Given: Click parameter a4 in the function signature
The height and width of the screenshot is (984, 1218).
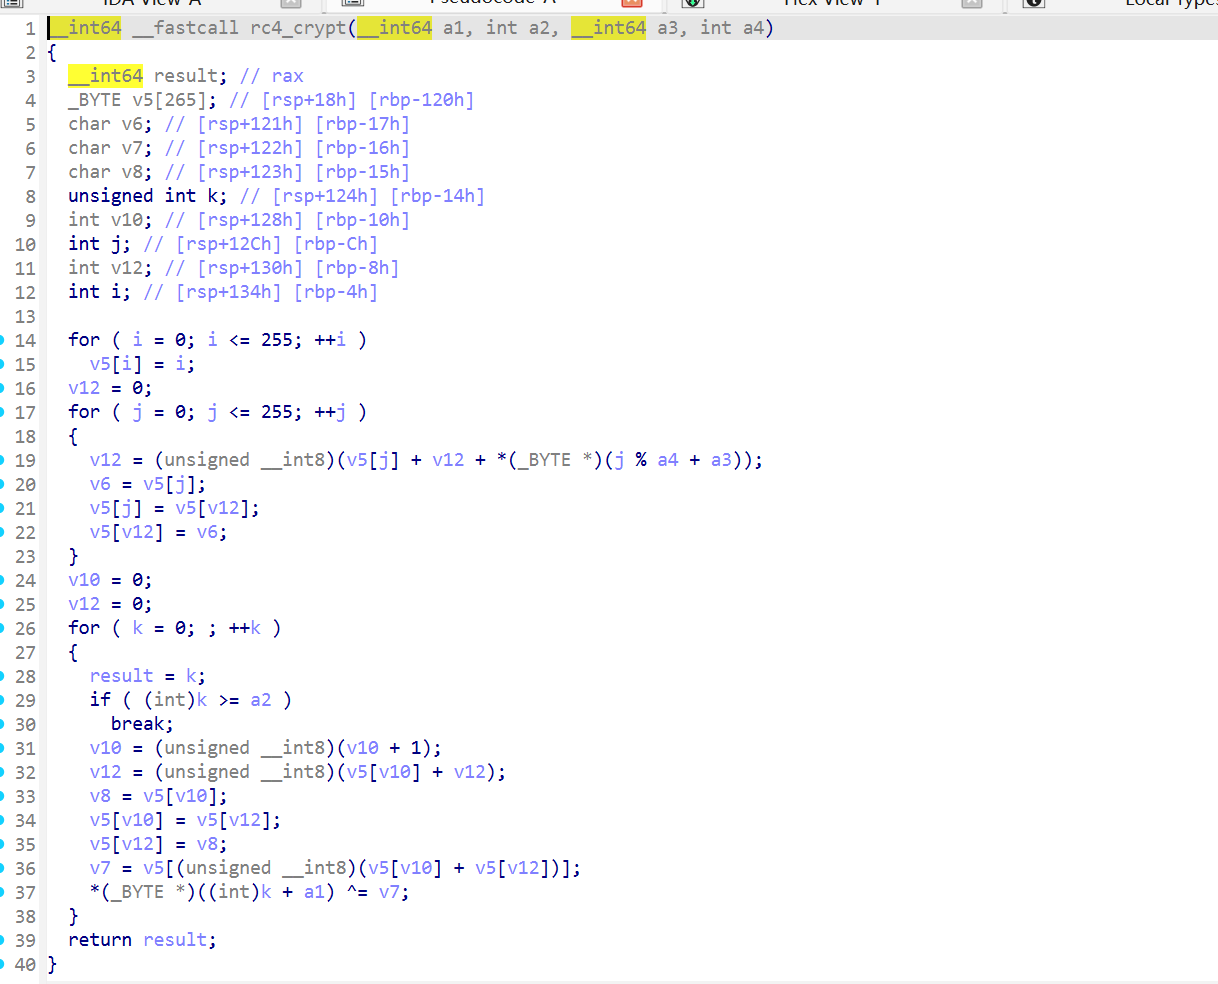Looking at the screenshot, I should pos(753,28).
